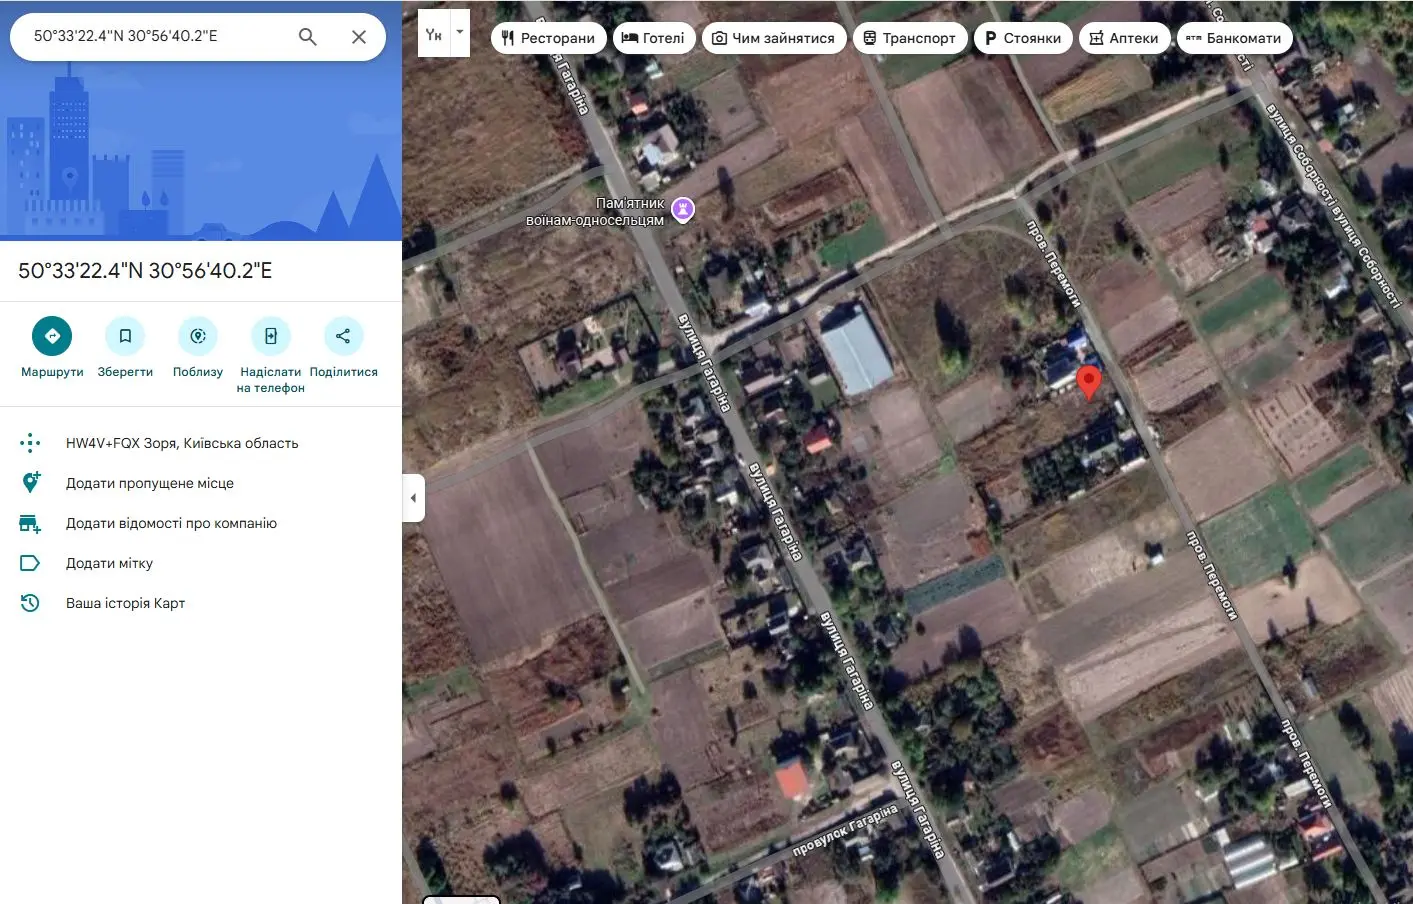Screen dimensions: 1413x904
Task: Select the Поблизу nearby search icon
Action: [x=197, y=335]
